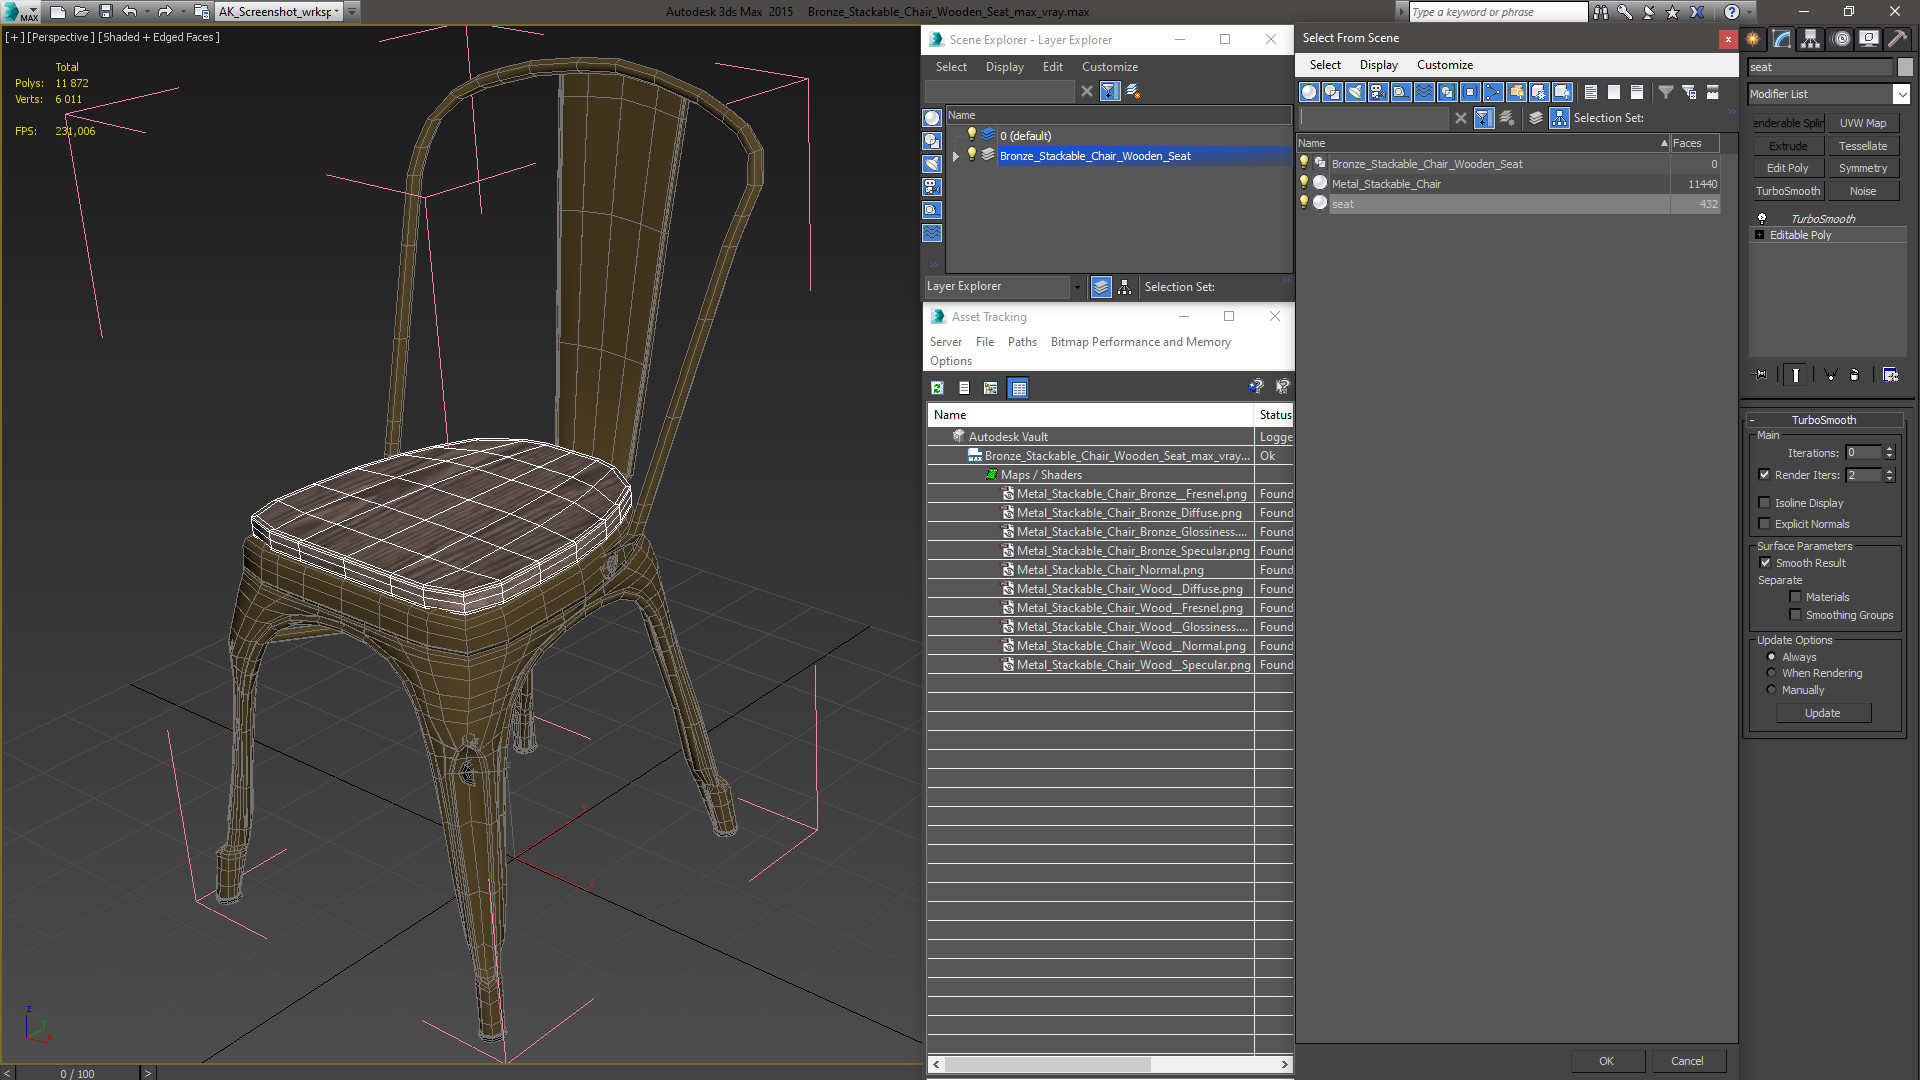Click Select All icon in Select From Scene

(1591, 92)
